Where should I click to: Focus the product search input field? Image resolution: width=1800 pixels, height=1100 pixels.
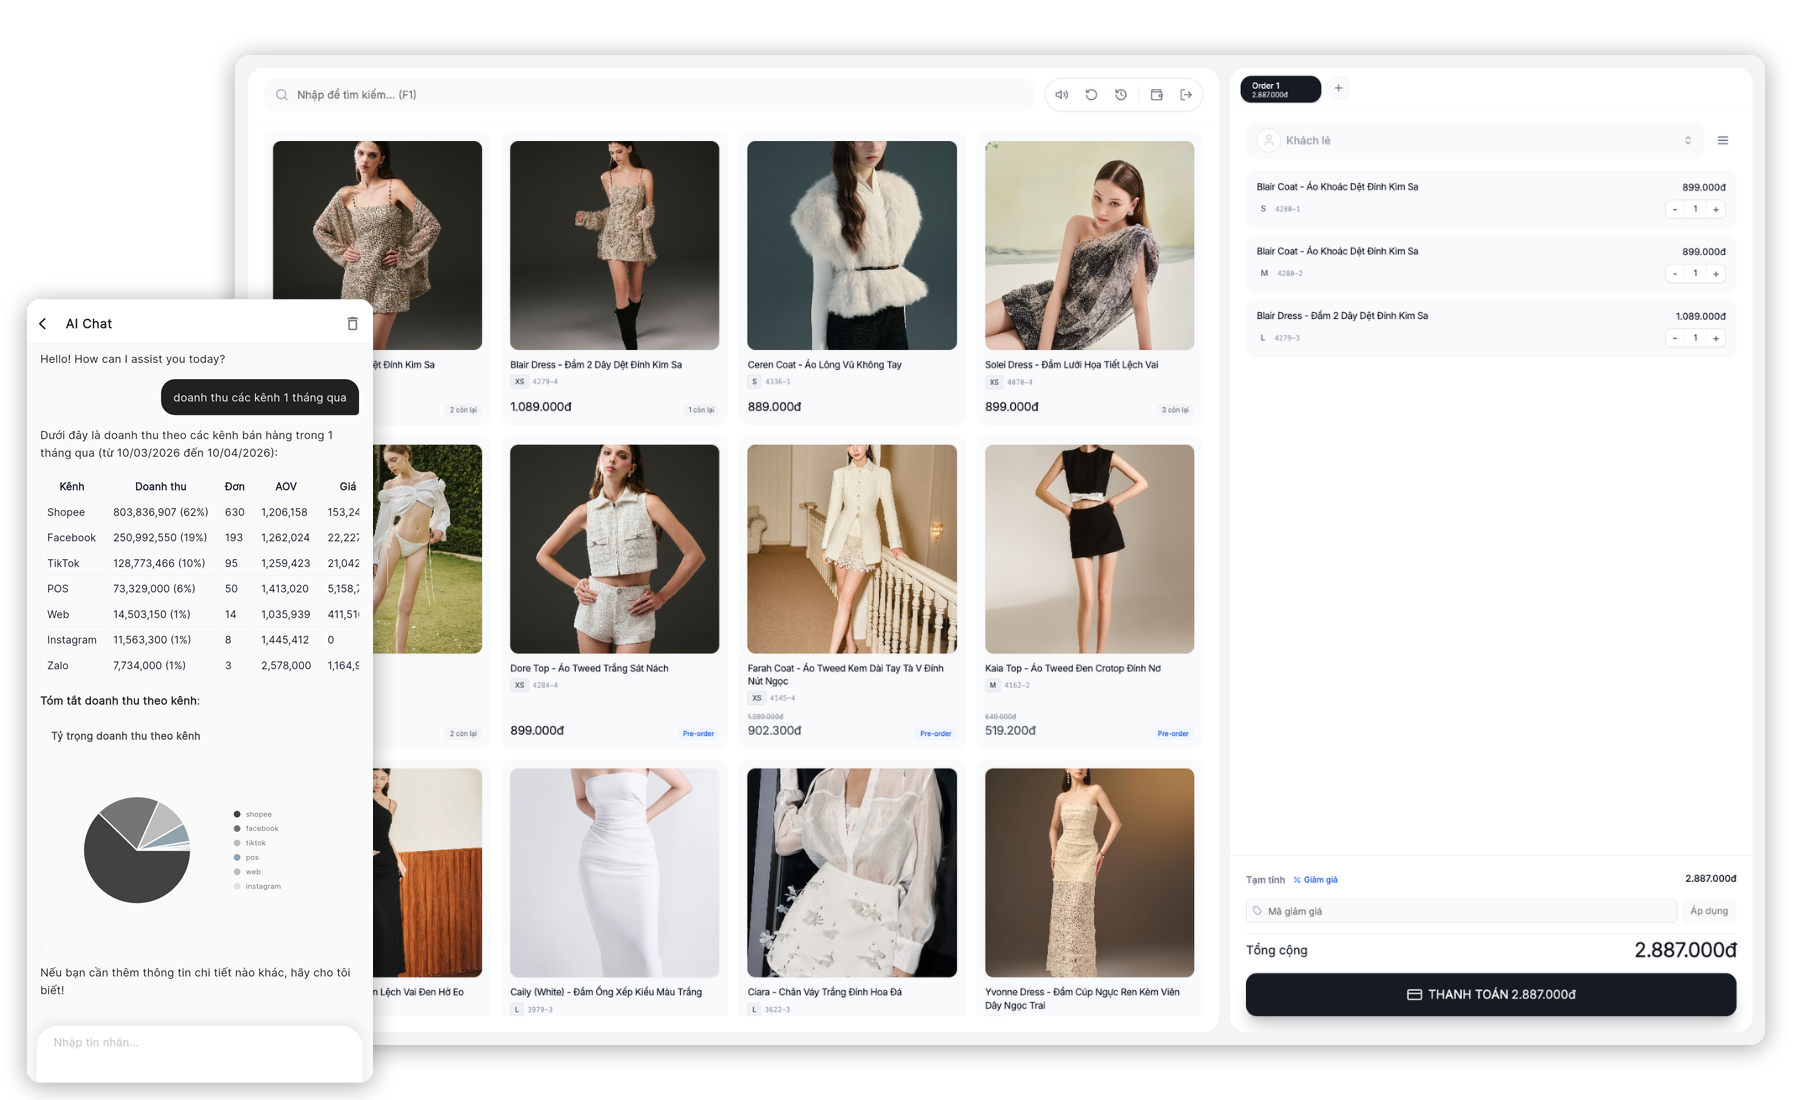(650, 95)
